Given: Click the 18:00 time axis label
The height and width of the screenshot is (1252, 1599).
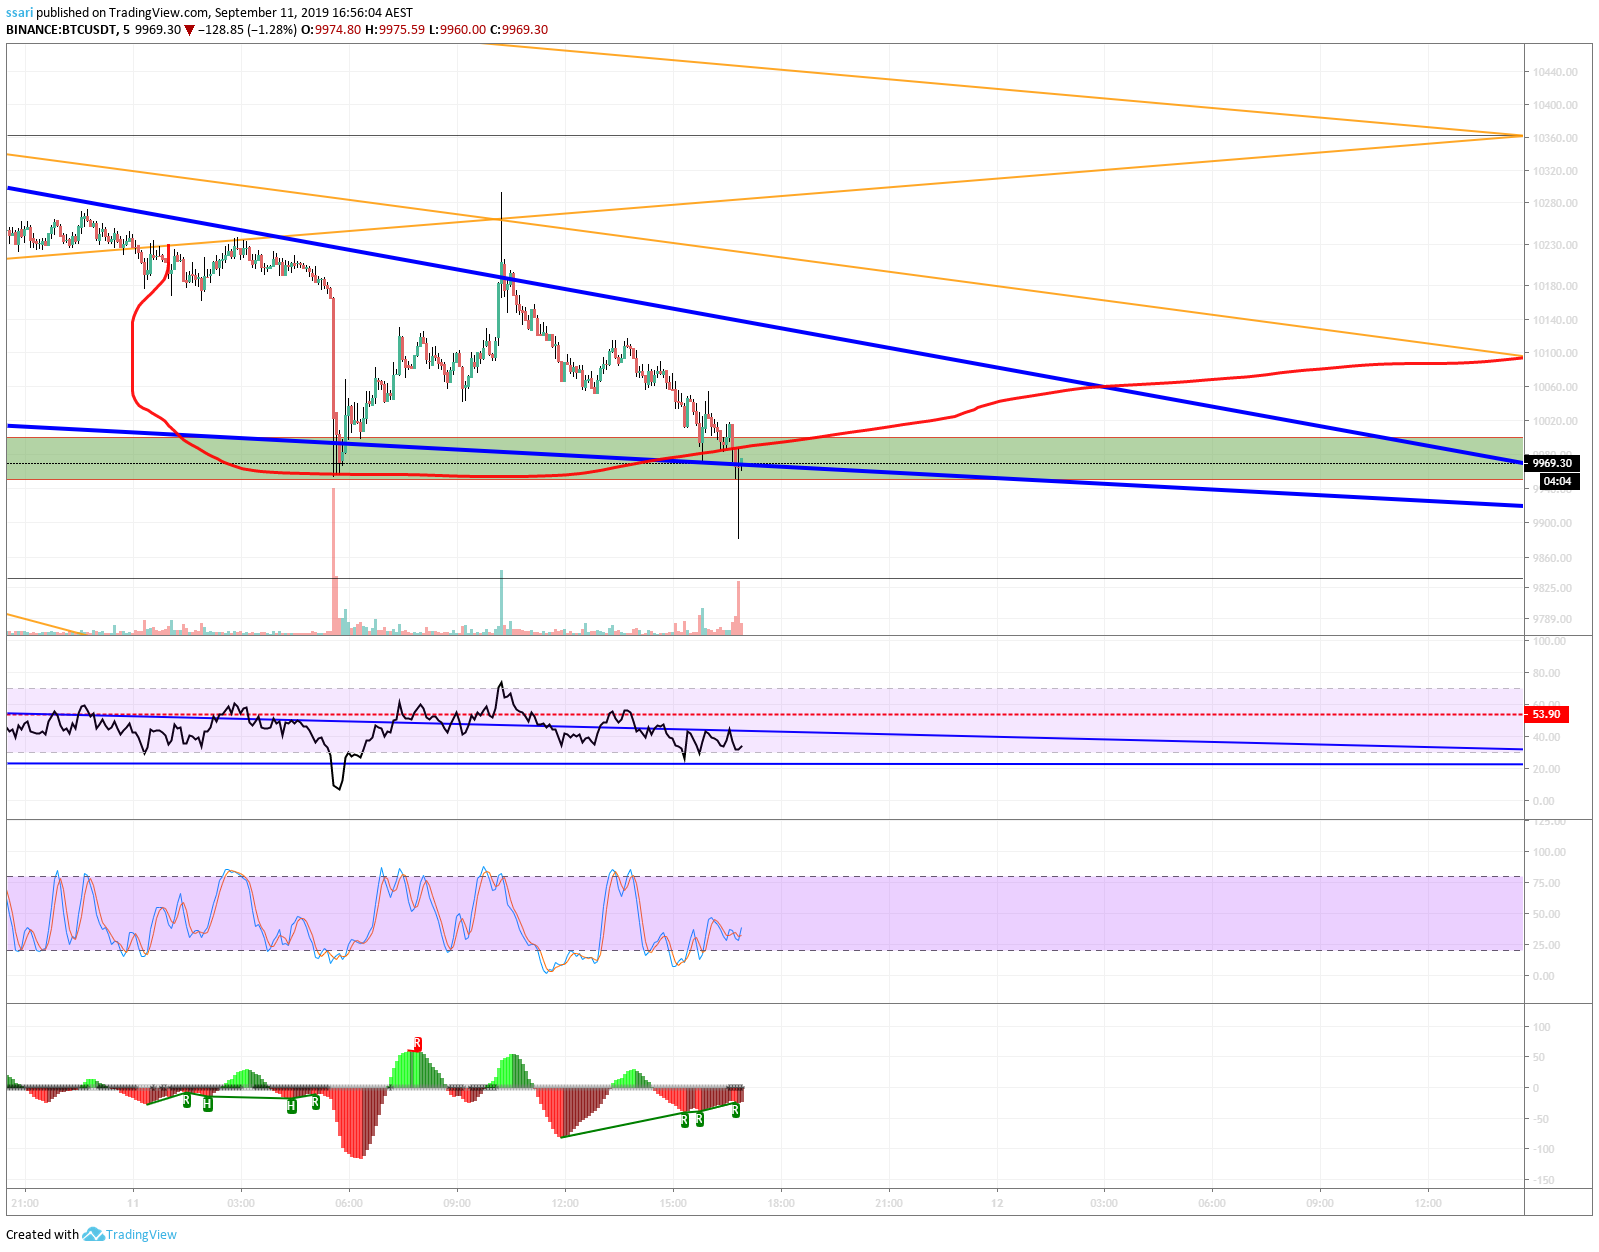Looking at the screenshot, I should (x=781, y=1203).
